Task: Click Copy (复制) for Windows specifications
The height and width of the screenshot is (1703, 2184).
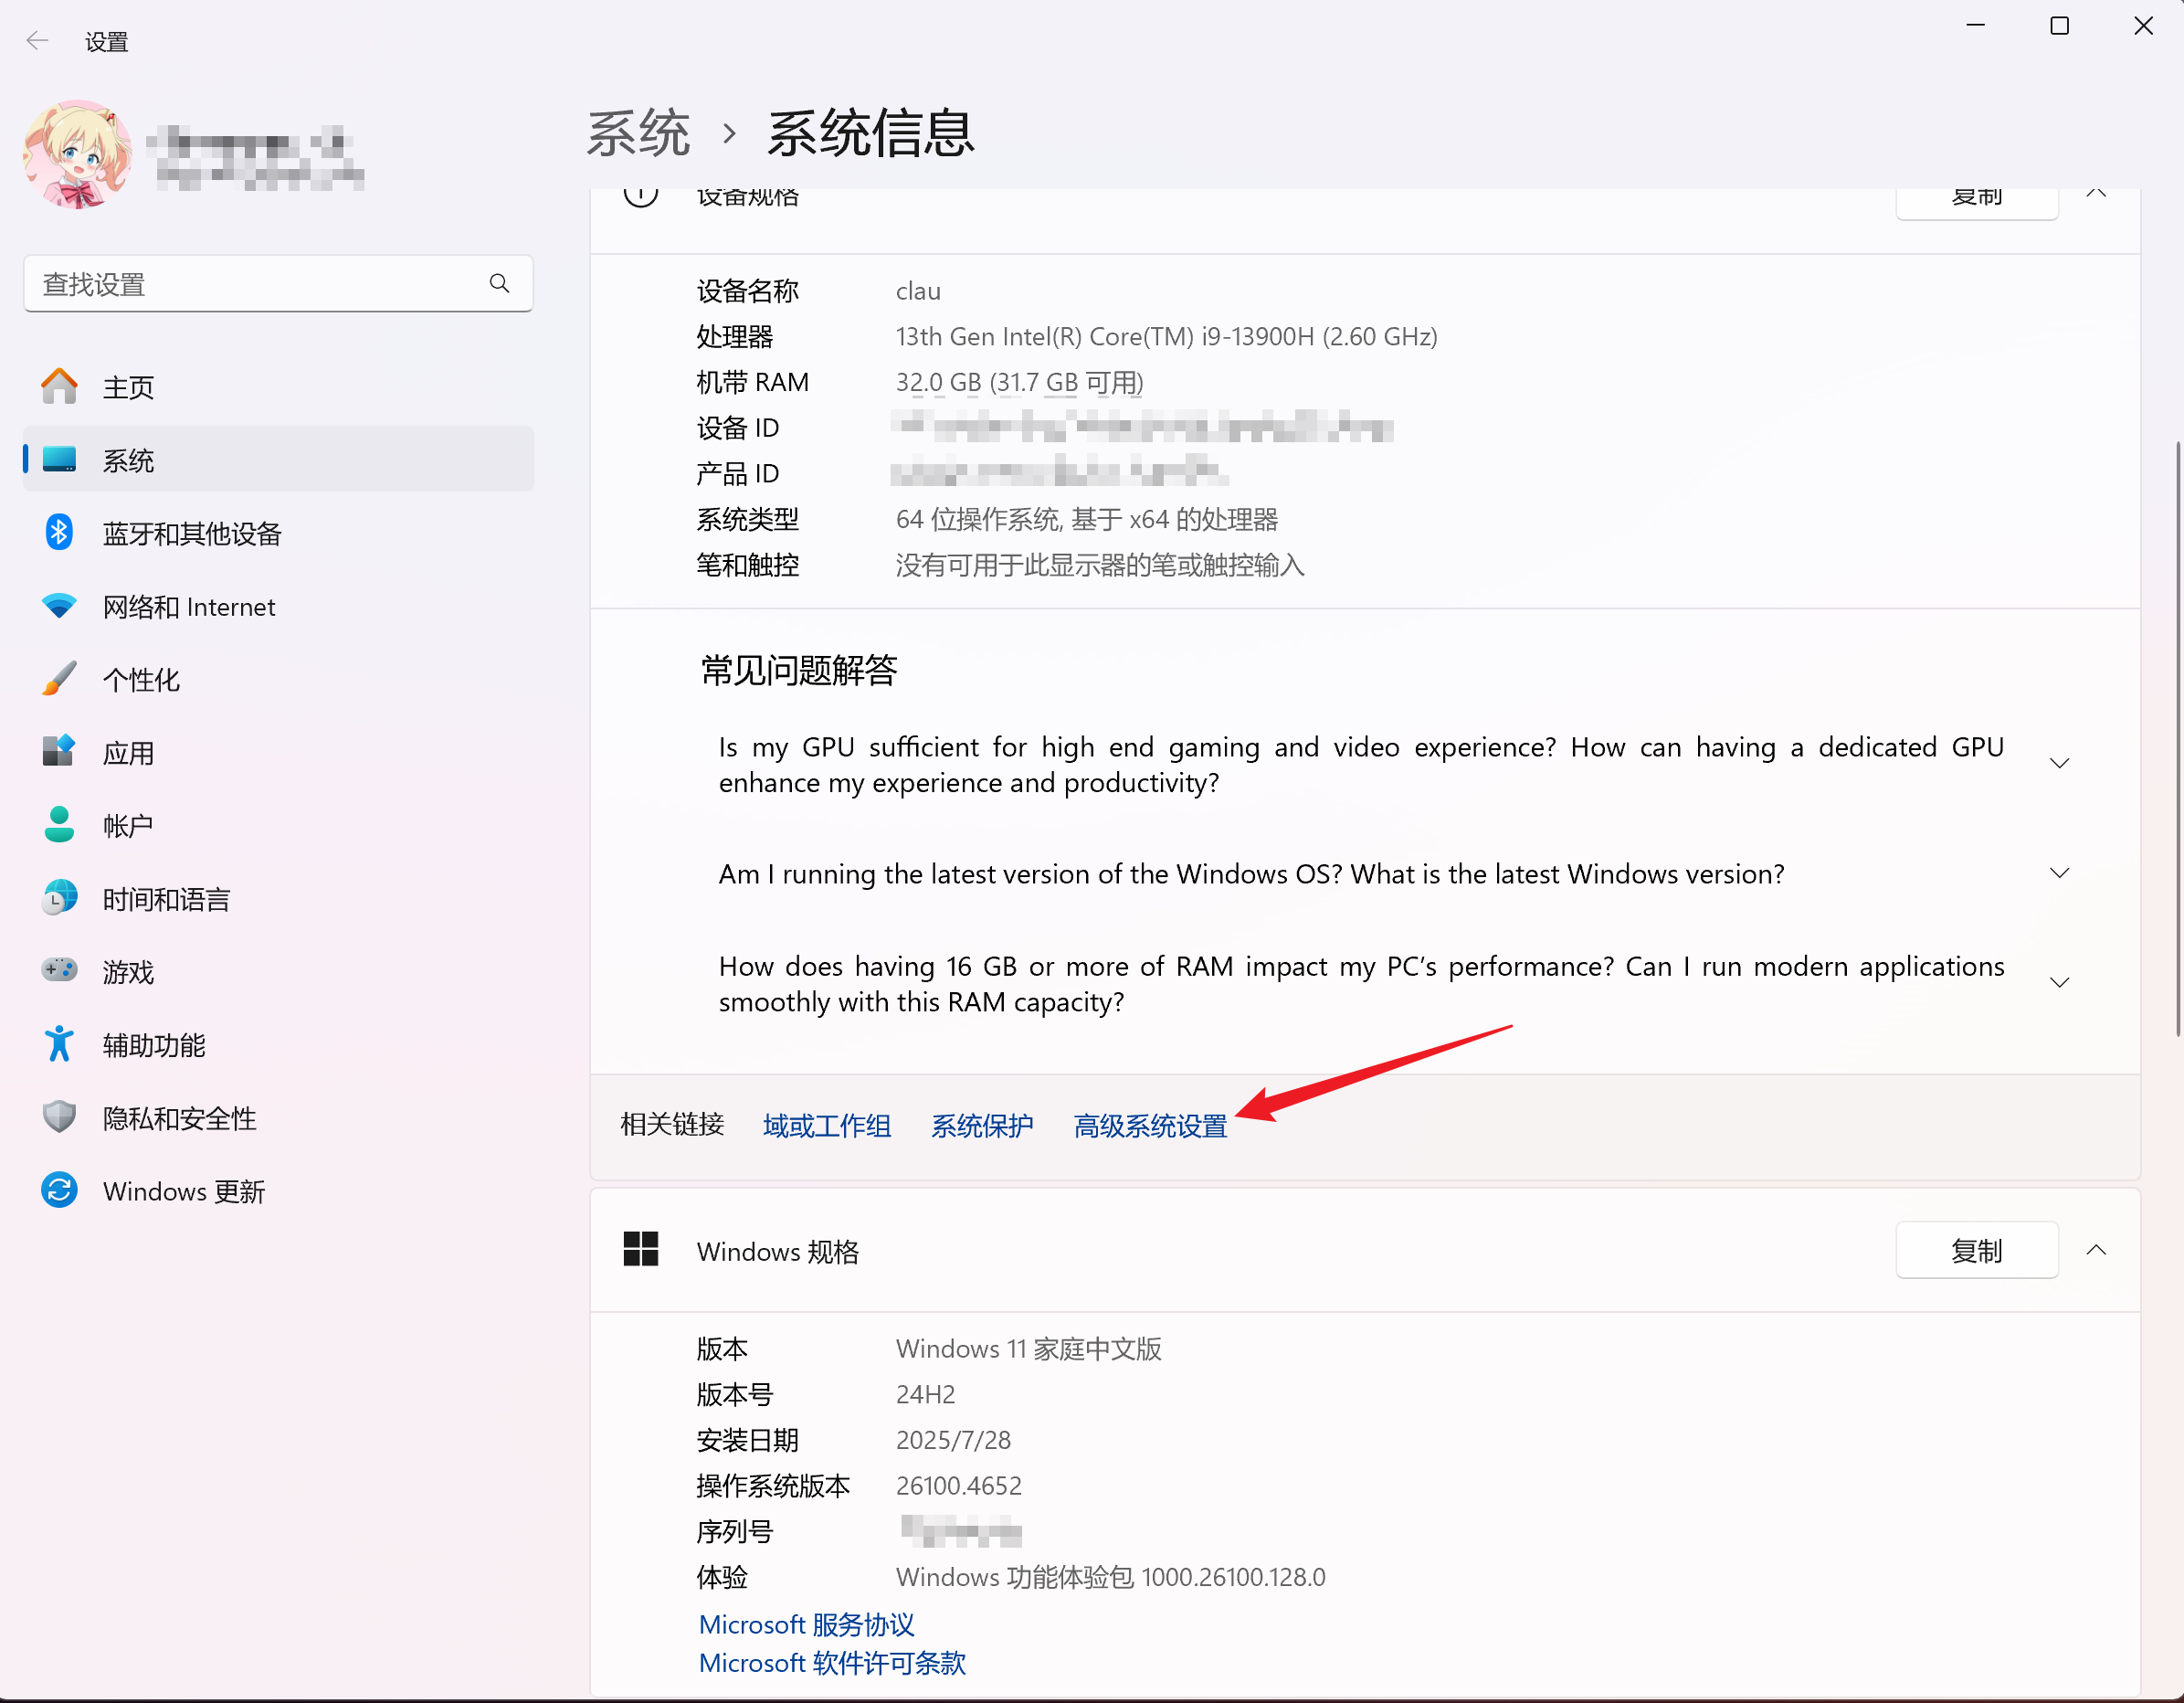Action: pyautogui.click(x=1975, y=1250)
